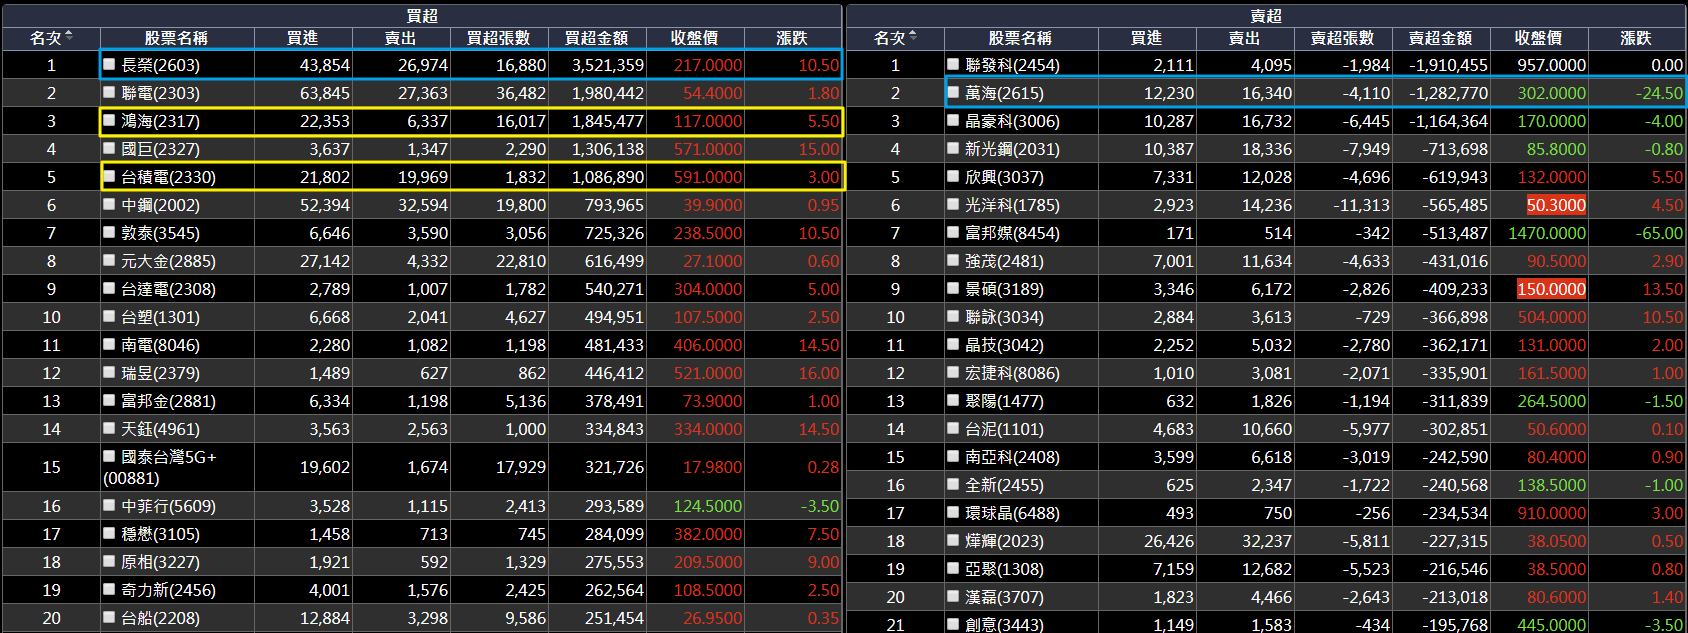Click the 賣超張數 column header
This screenshot has width=1688, height=633.
(1342, 38)
